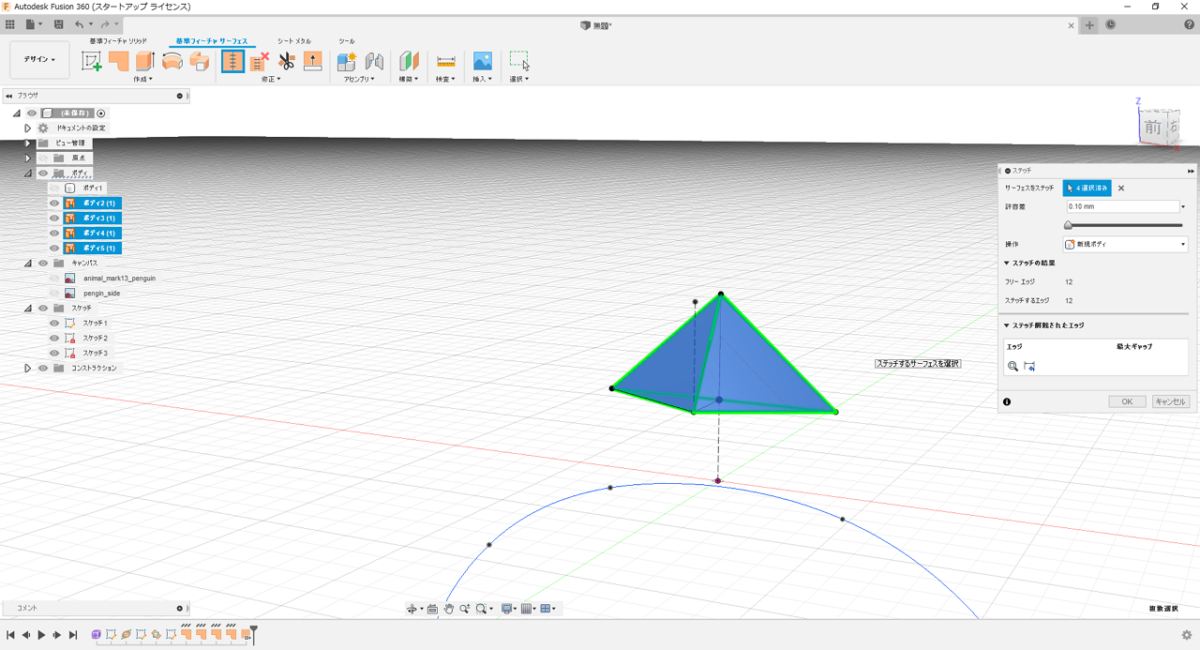The width and height of the screenshot is (1200, 650).
Task: Open timeline settings gear
Action: (1187, 635)
